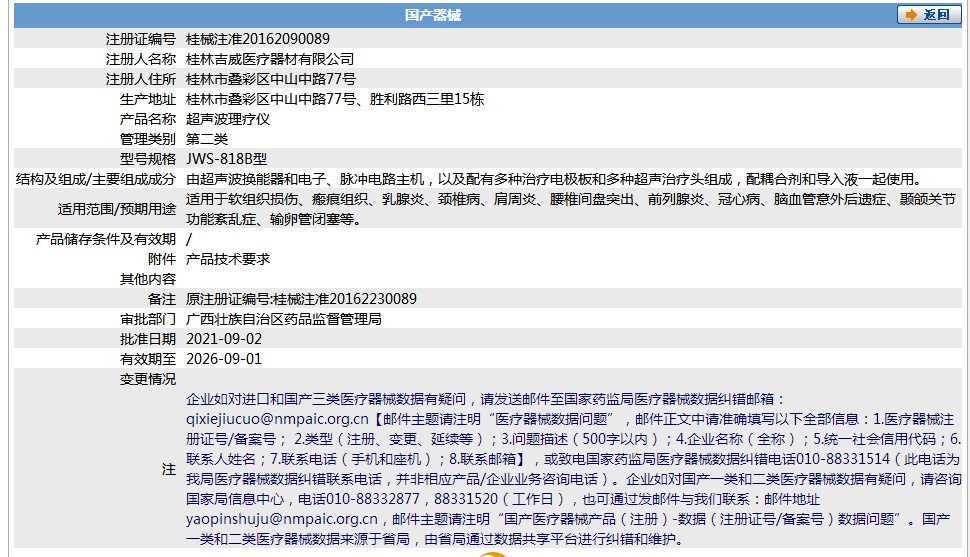Click the 注 label beside the note paragraph

tap(169, 469)
